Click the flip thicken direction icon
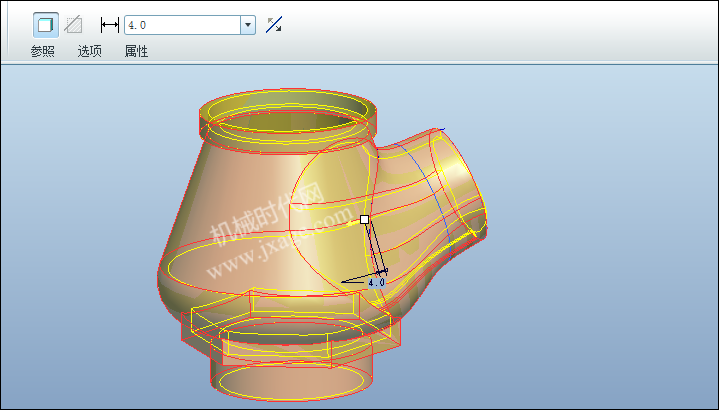This screenshot has height=410, width=719. tap(274, 25)
